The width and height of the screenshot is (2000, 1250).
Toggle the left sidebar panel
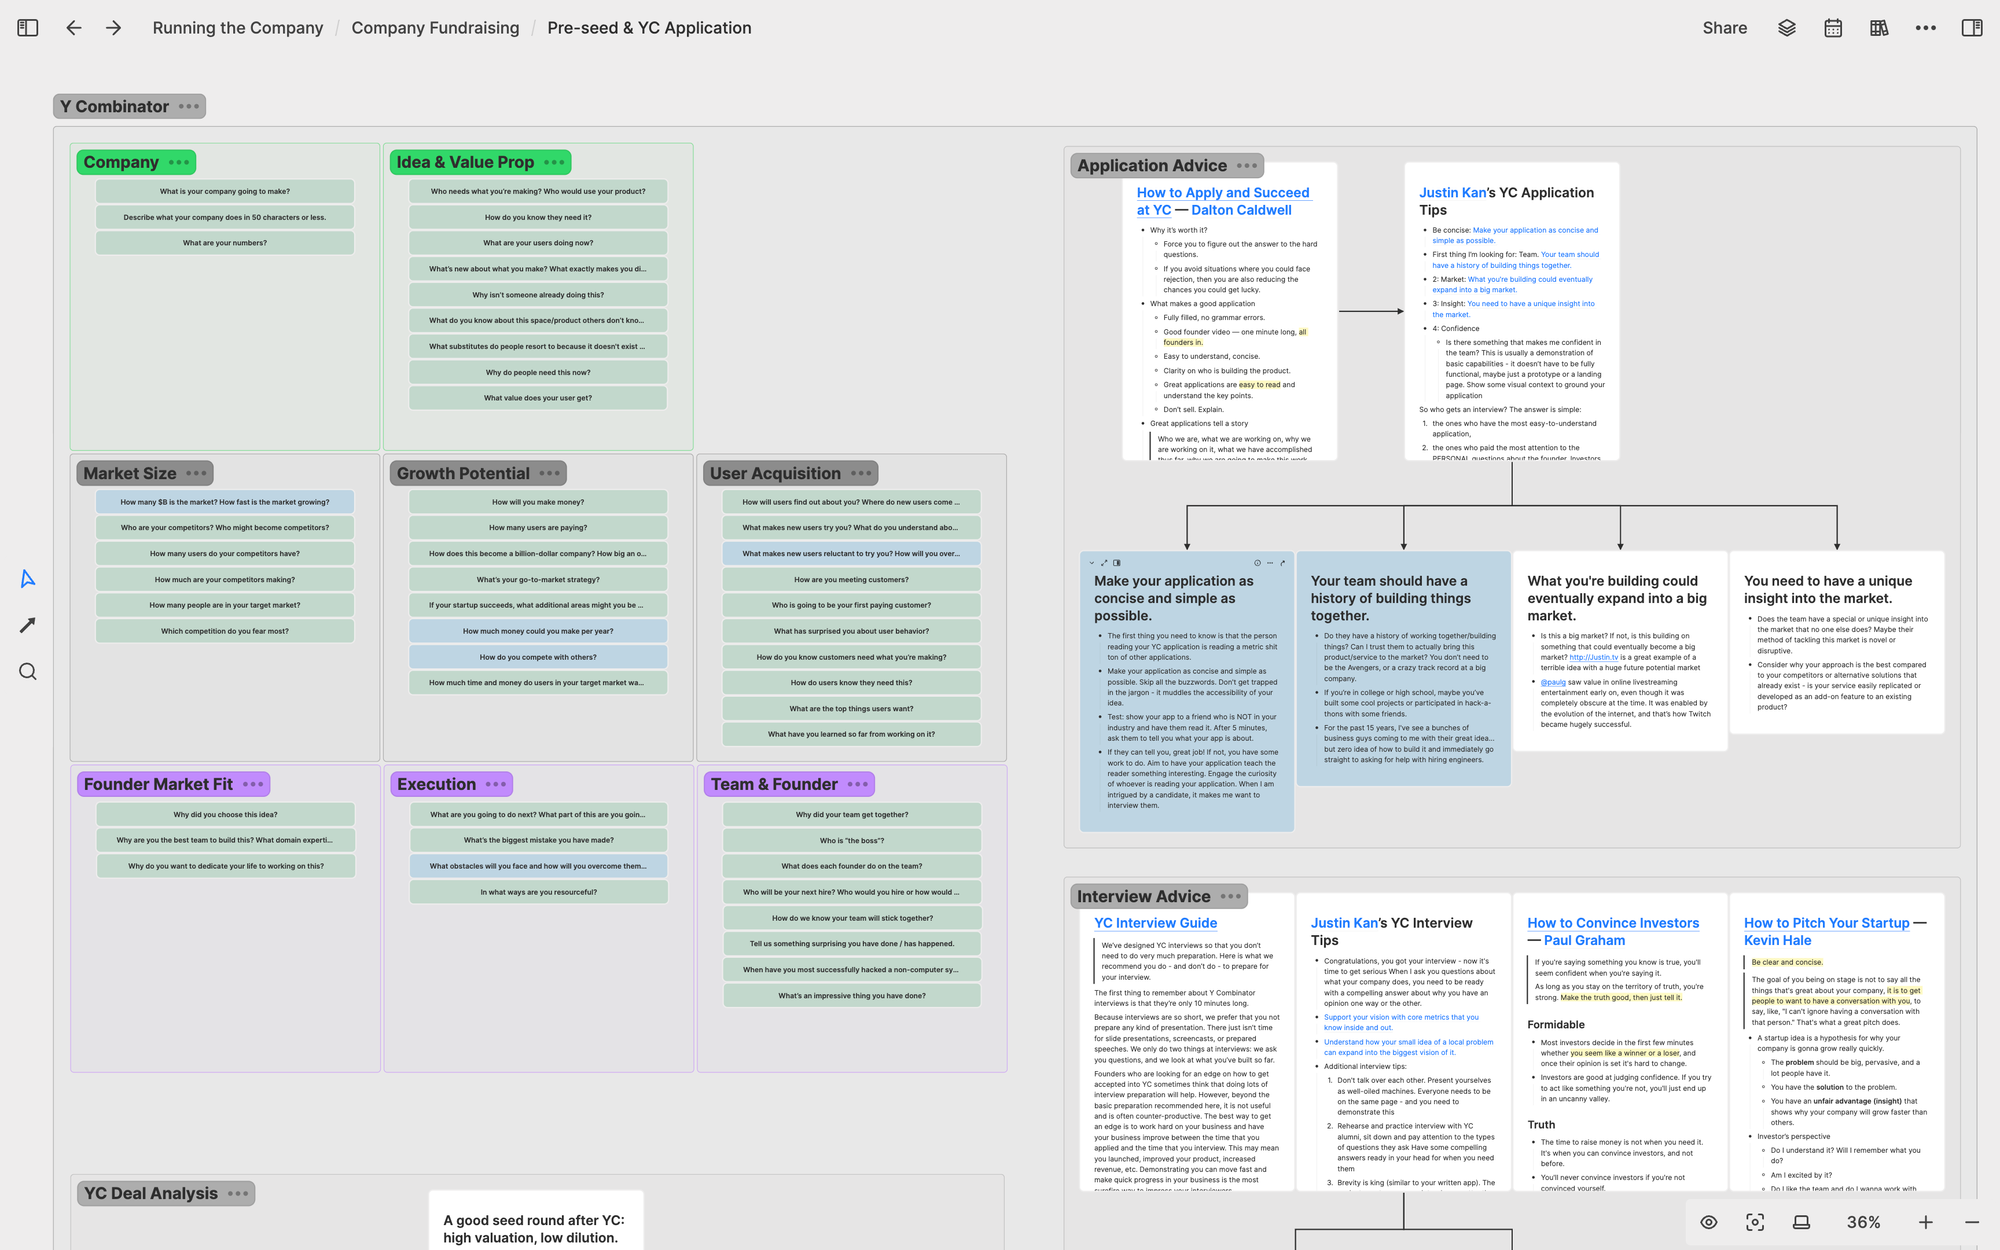pyautogui.click(x=28, y=28)
